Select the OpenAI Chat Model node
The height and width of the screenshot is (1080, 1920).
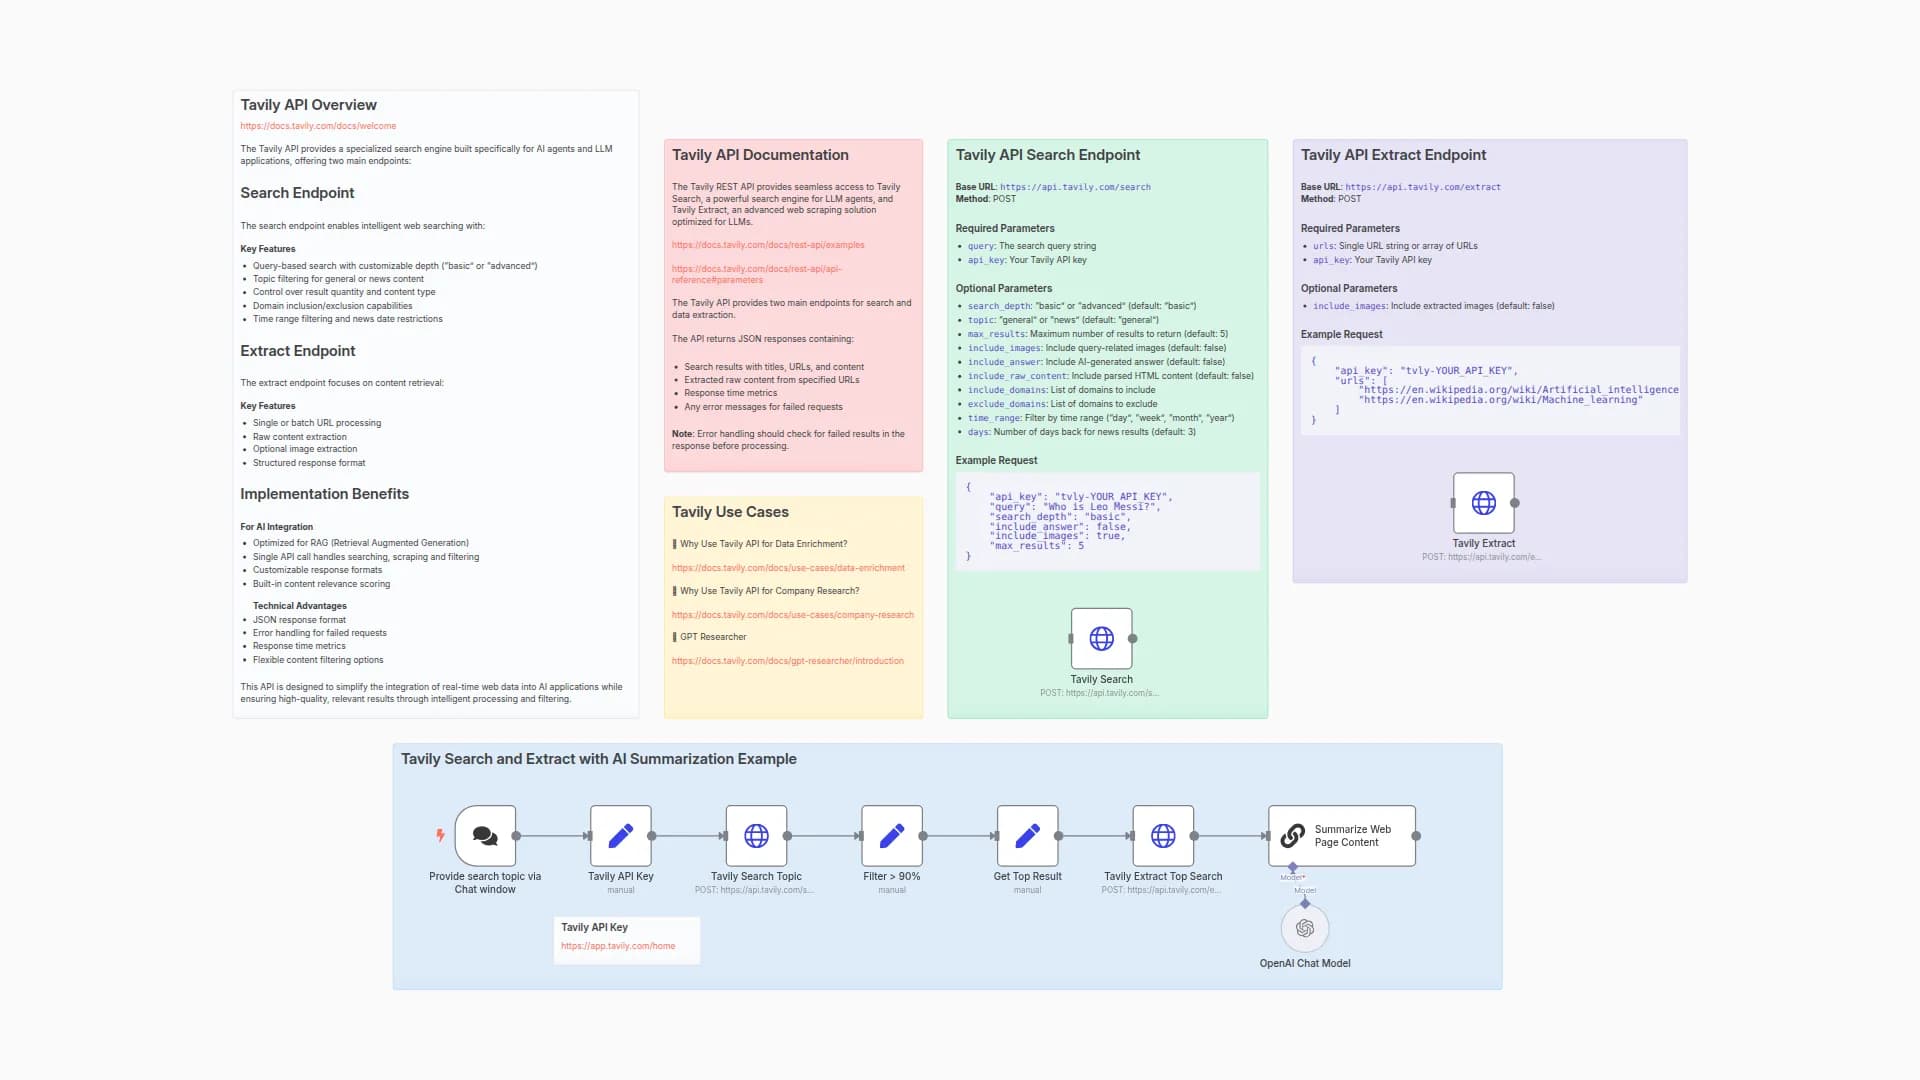click(x=1305, y=929)
